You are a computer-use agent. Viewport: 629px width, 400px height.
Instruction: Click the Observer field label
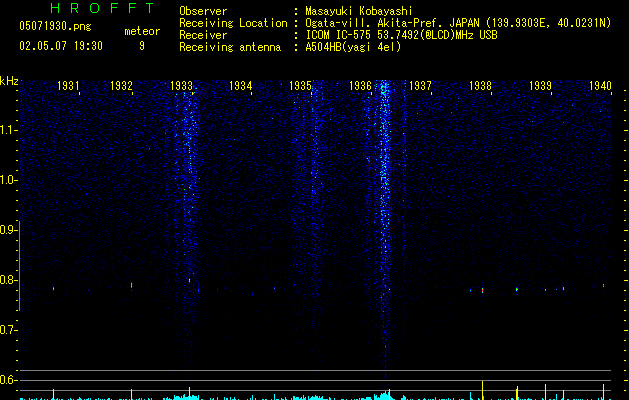click(203, 11)
